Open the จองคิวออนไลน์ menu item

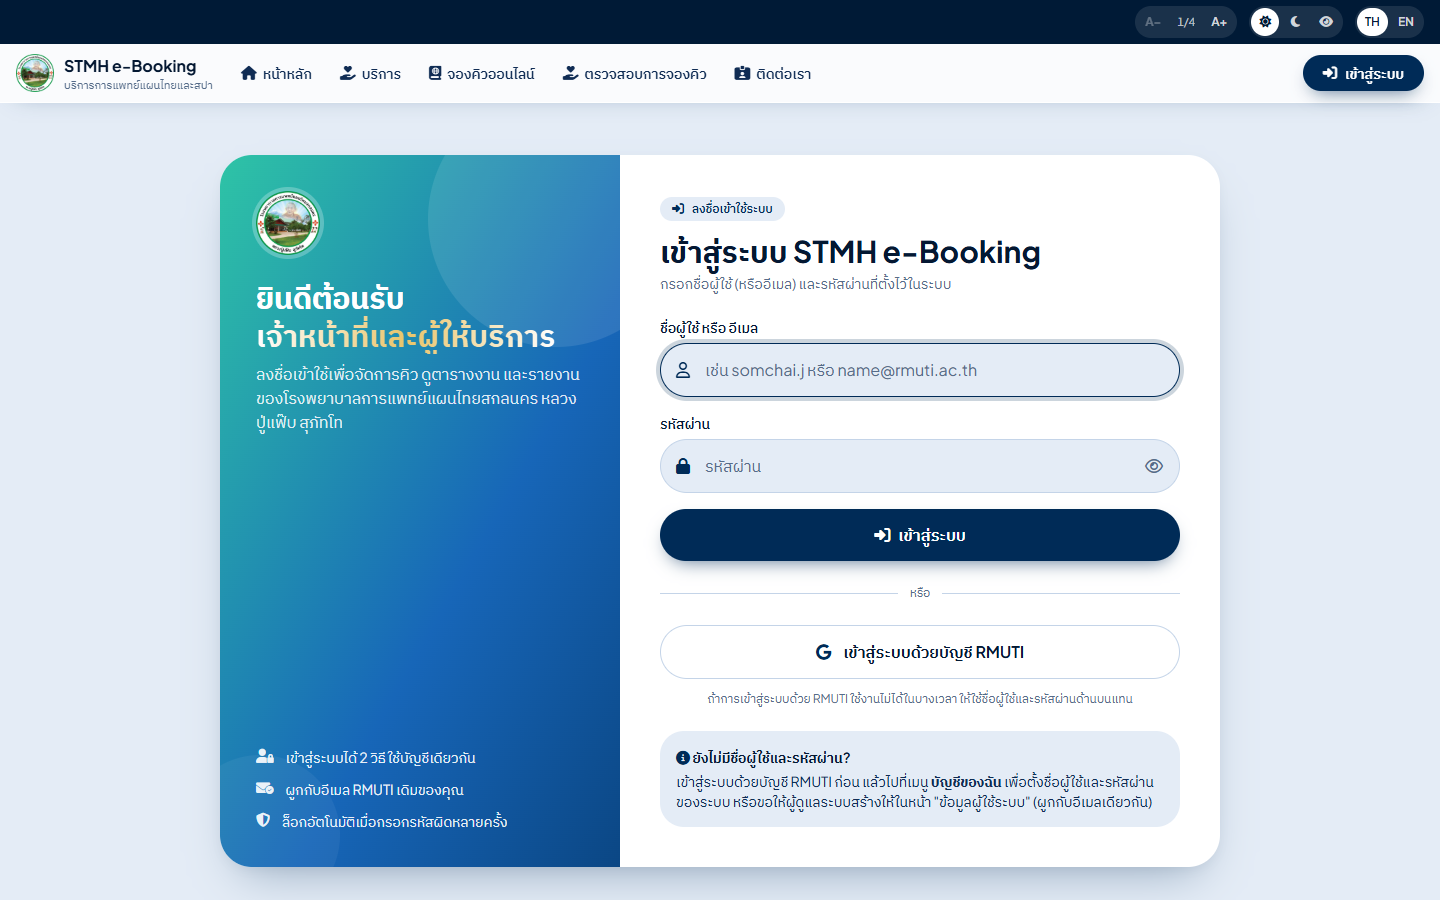coord(482,74)
